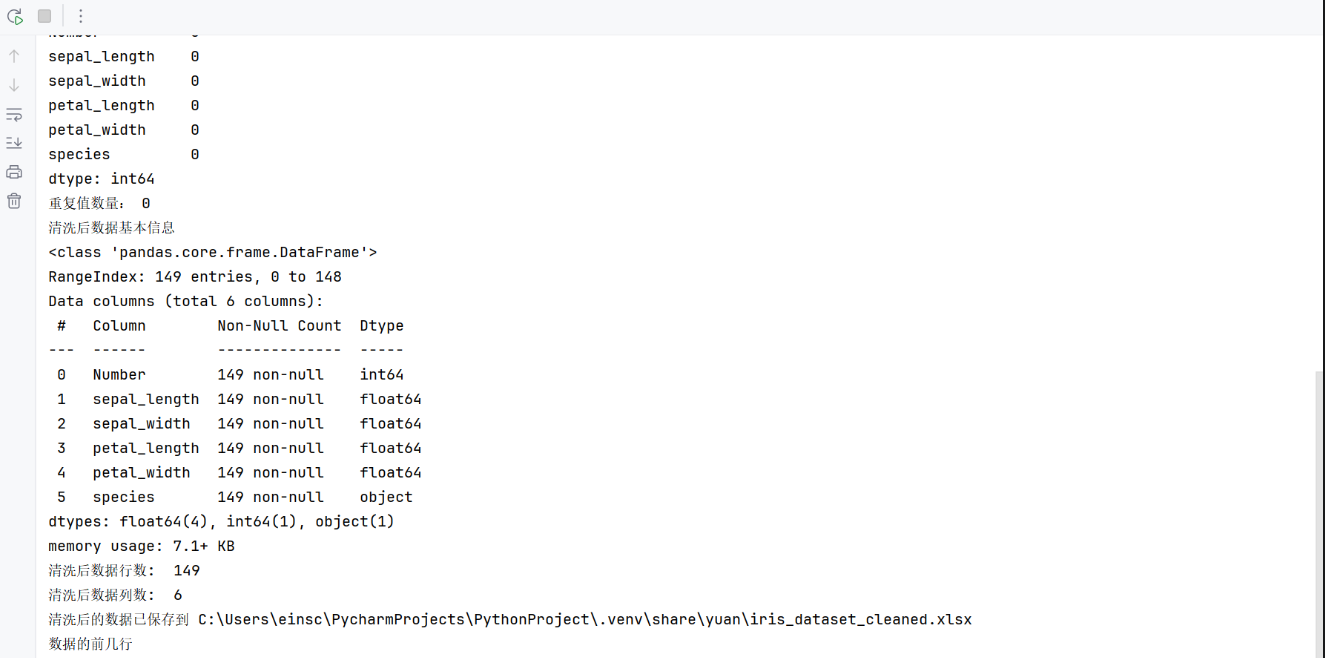Click the 重复值数量 0 output line
The height and width of the screenshot is (658, 1325).
[99, 204]
